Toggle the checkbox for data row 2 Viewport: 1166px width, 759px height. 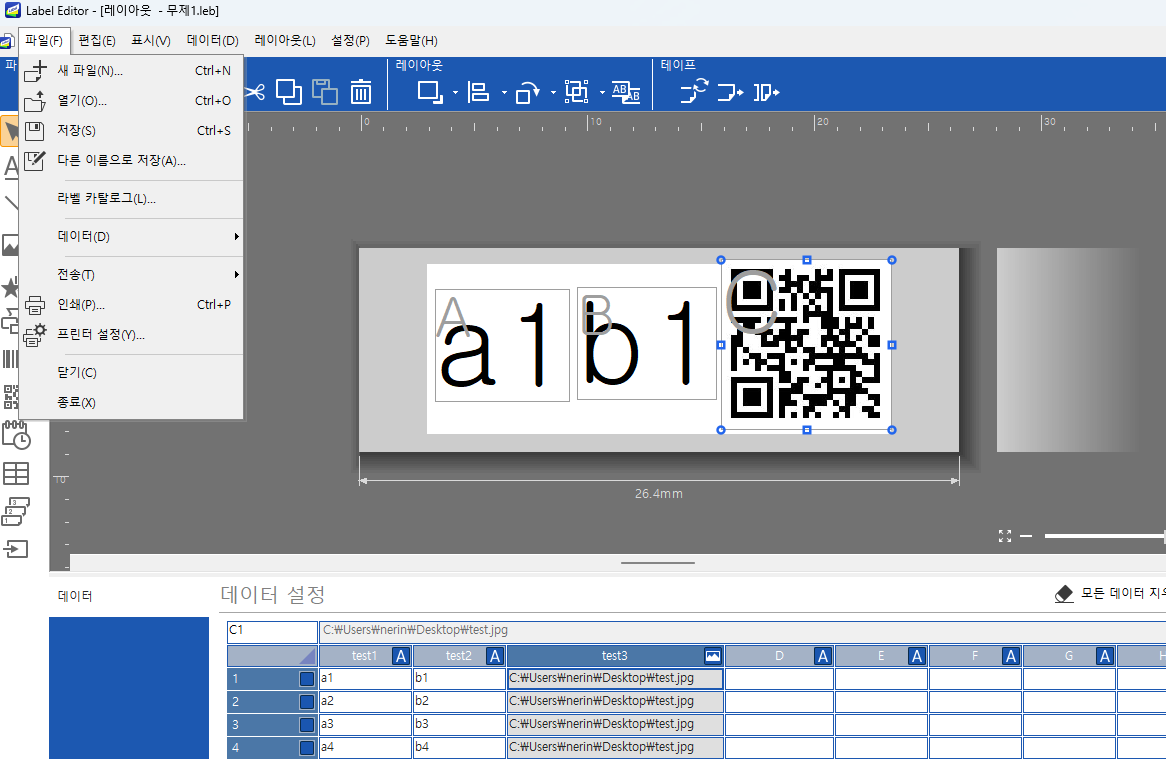click(x=306, y=702)
